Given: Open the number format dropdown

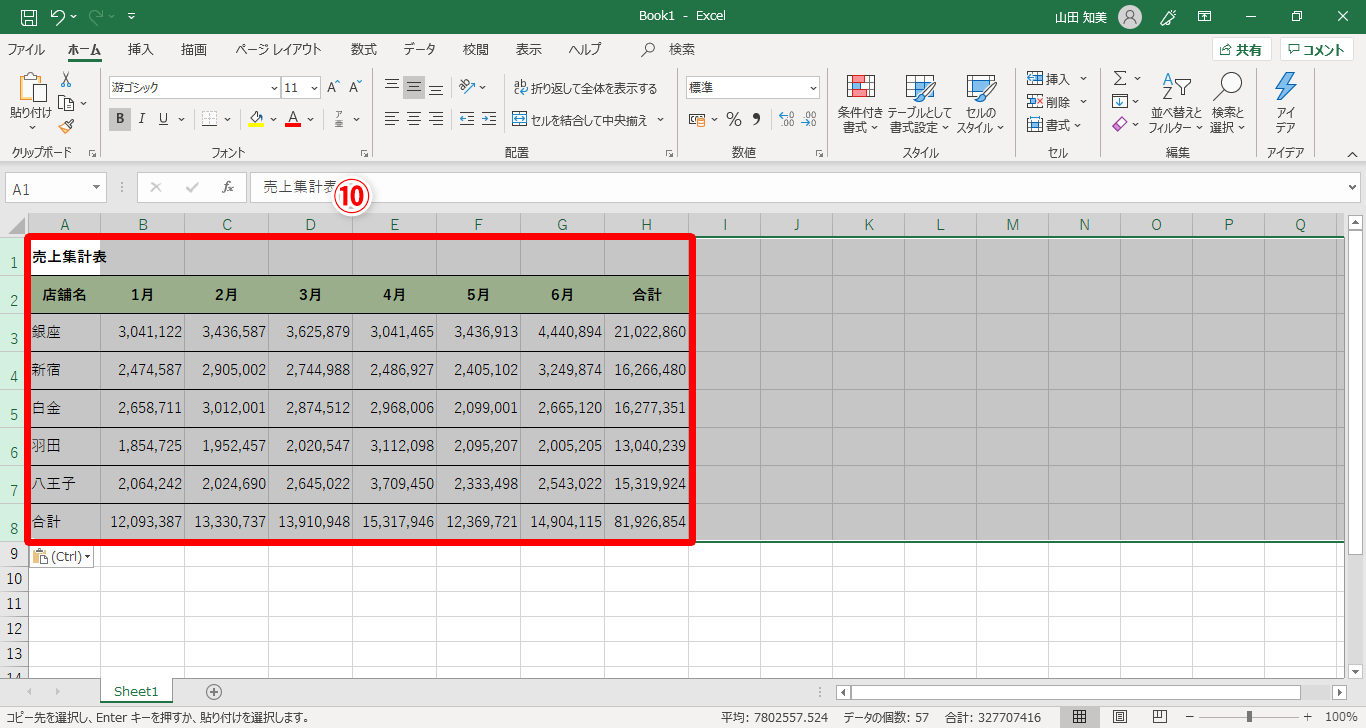Looking at the screenshot, I should (x=812, y=88).
